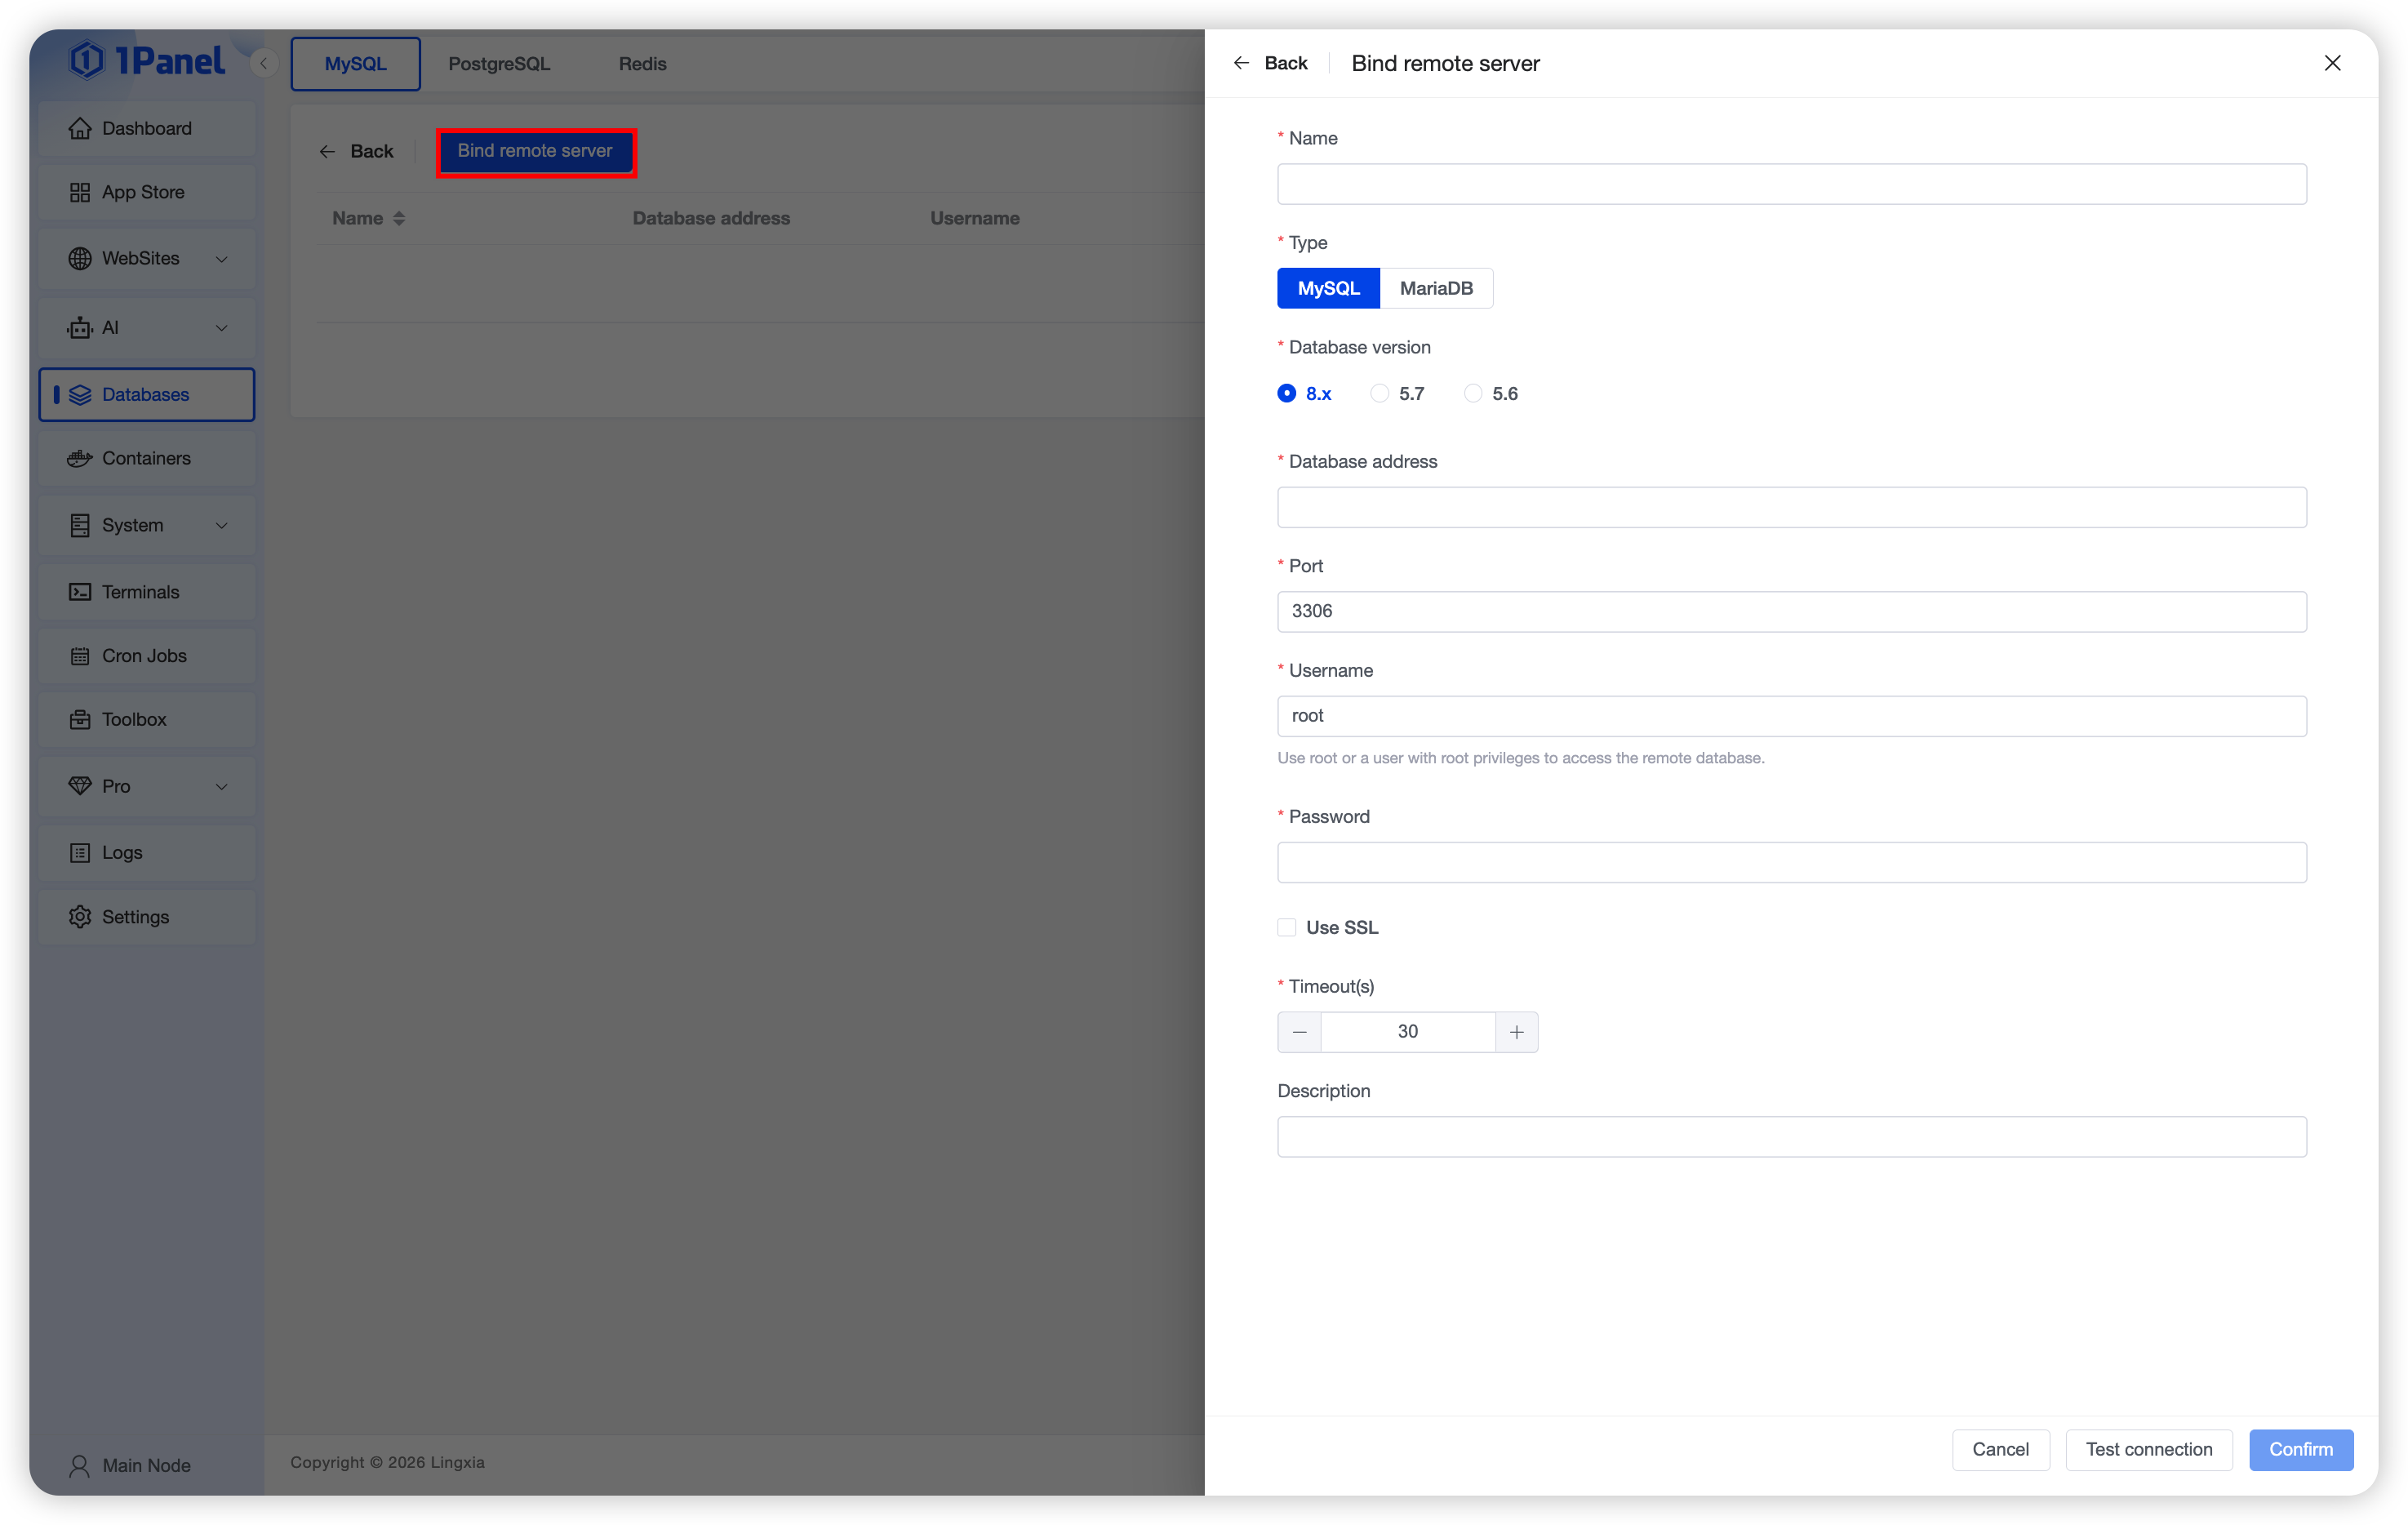The width and height of the screenshot is (2408, 1525).
Task: Select database version 5.6 radio
Action: (x=1473, y=393)
